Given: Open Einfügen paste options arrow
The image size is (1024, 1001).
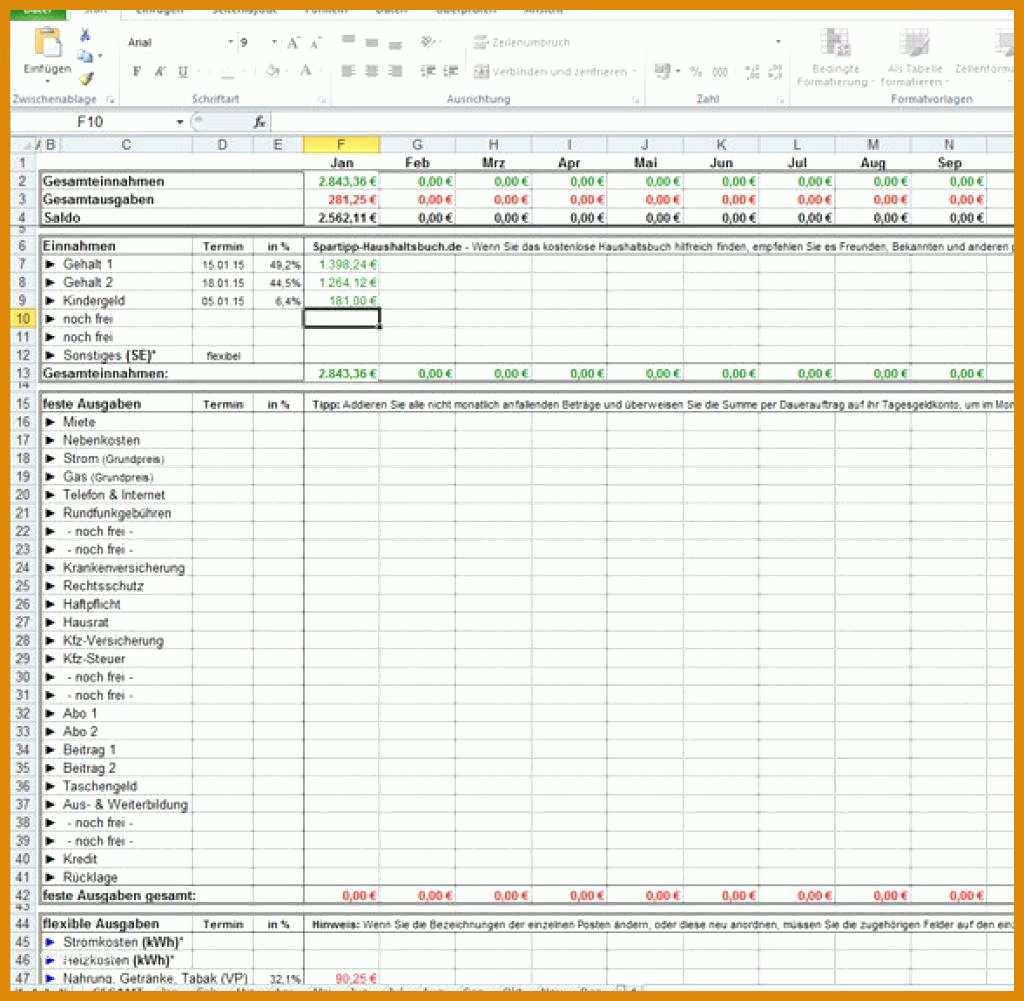Looking at the screenshot, I should pos(48,81).
